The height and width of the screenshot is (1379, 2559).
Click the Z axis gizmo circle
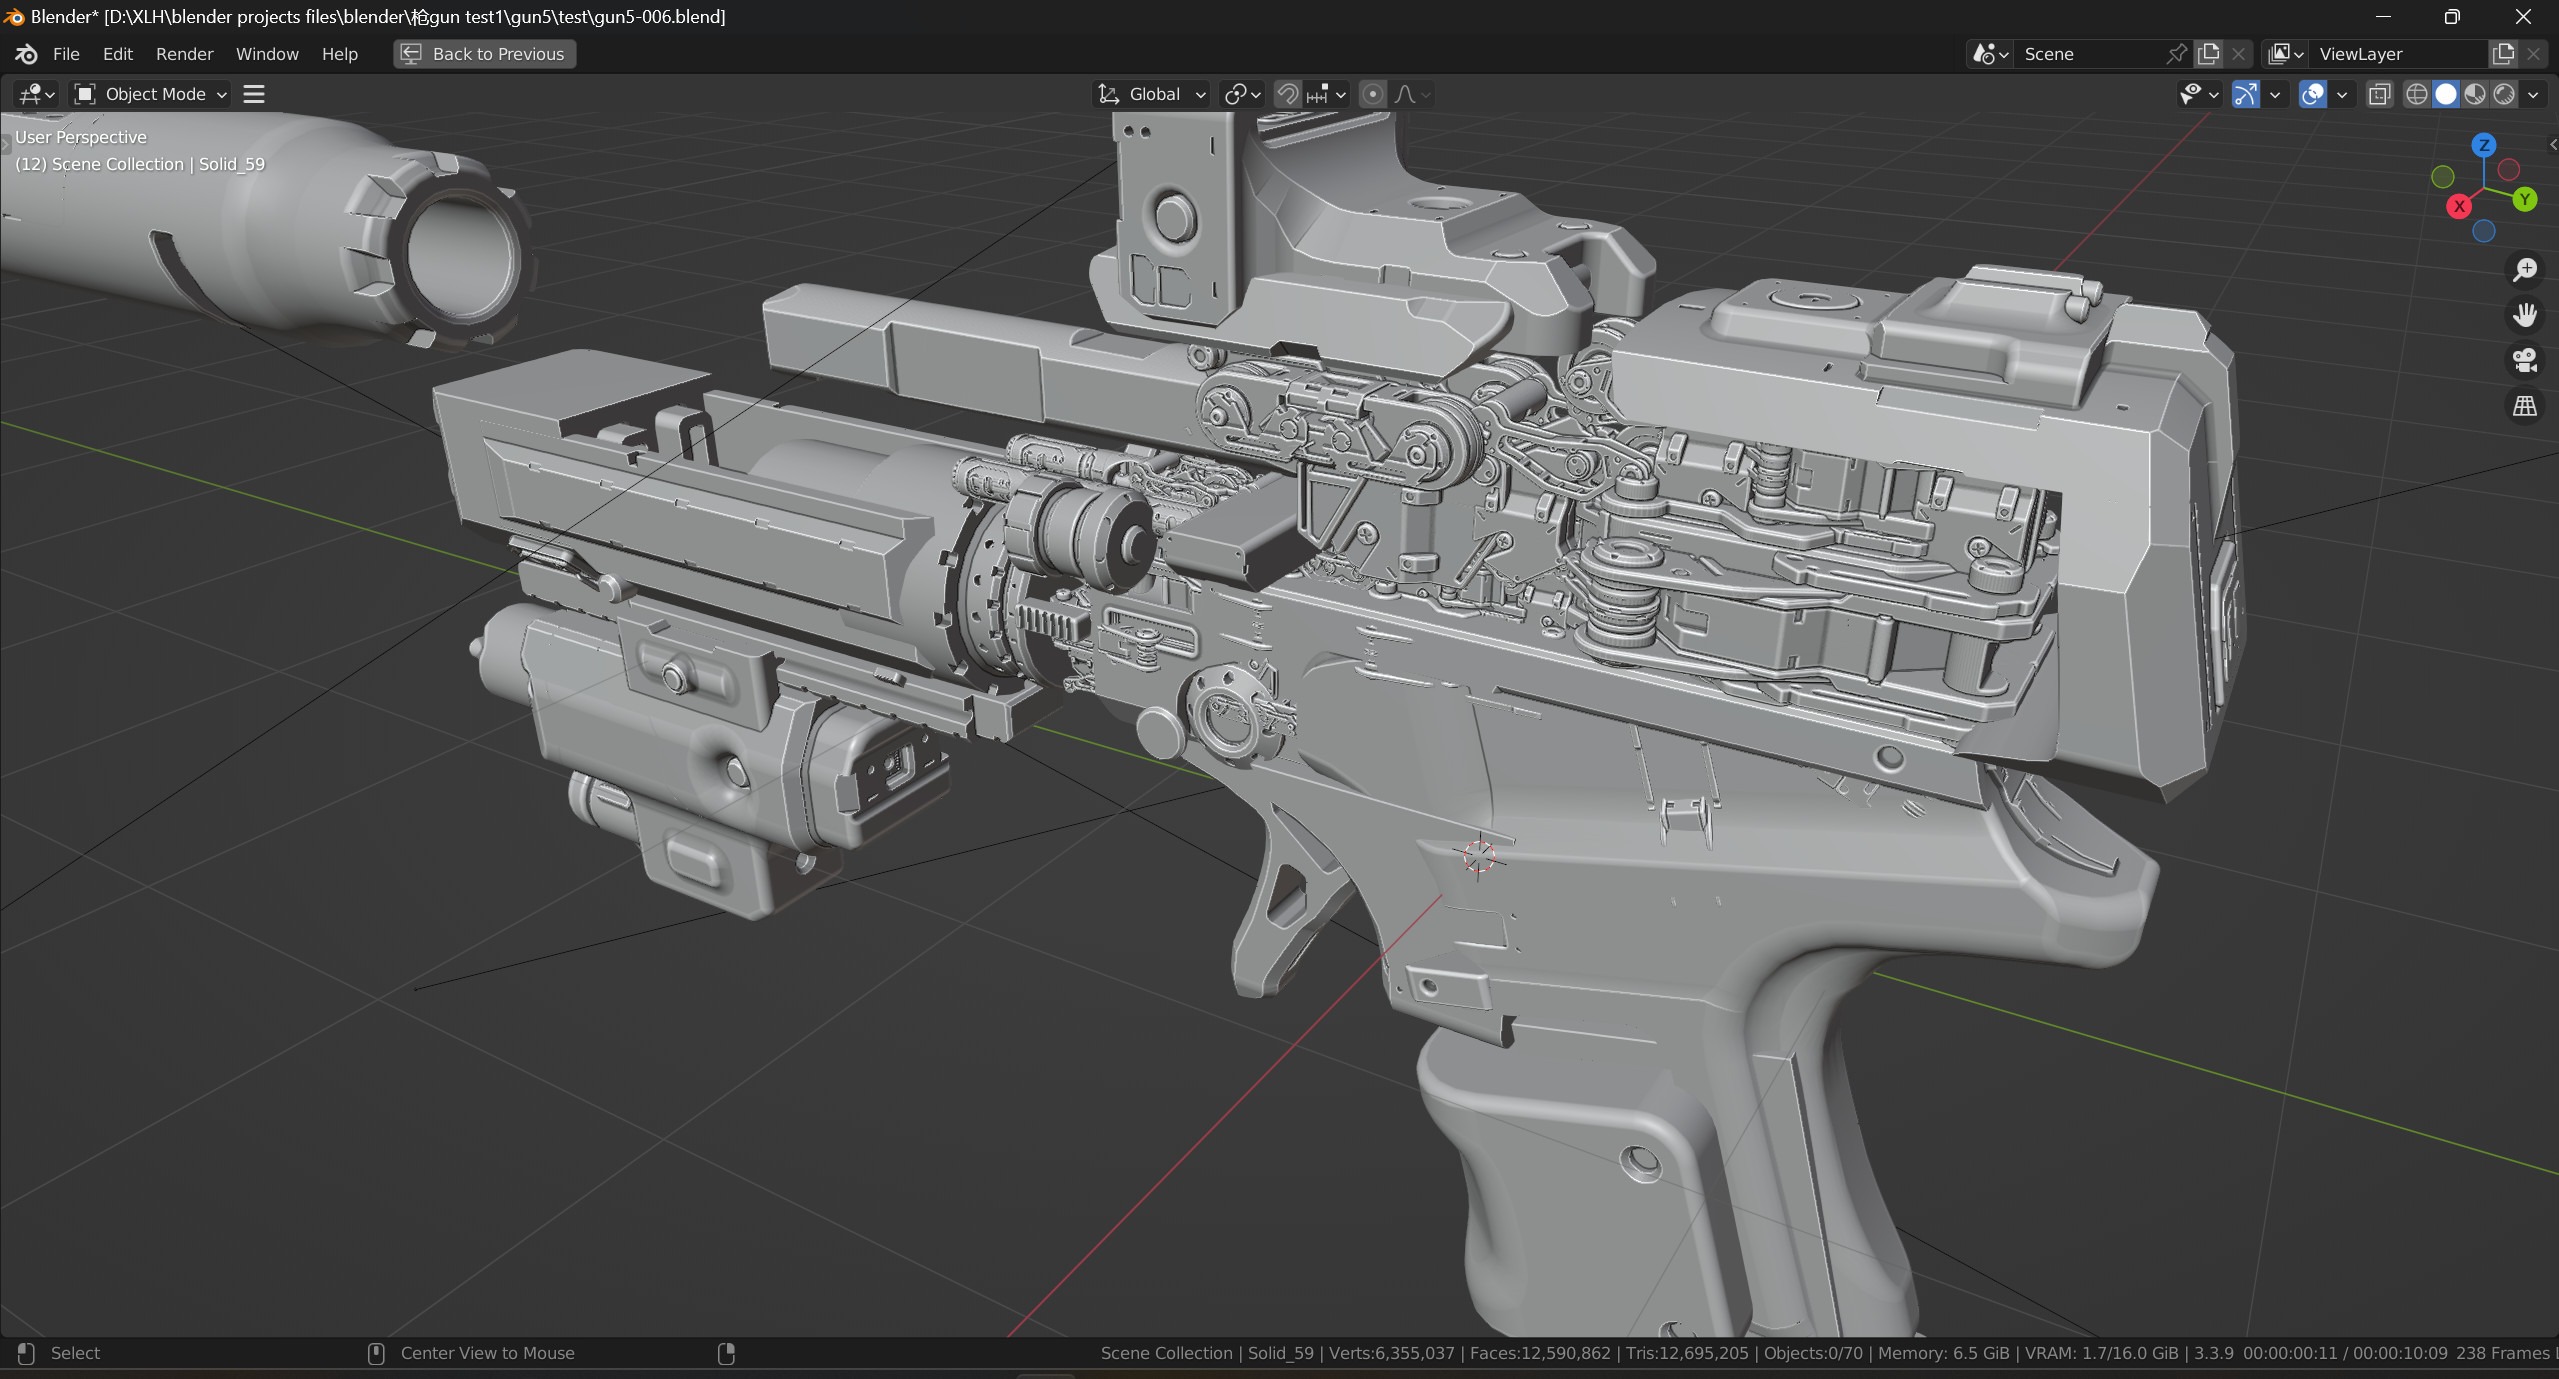click(2483, 146)
